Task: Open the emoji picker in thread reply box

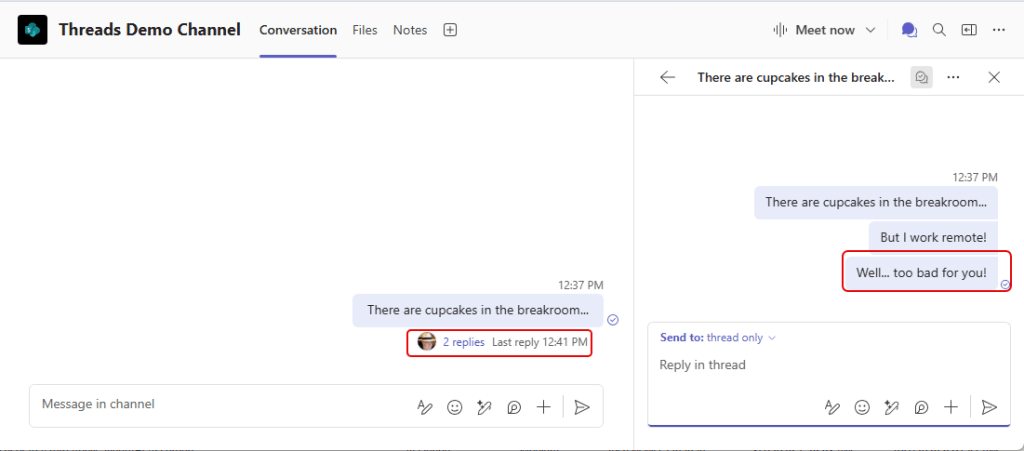Action: (x=862, y=407)
